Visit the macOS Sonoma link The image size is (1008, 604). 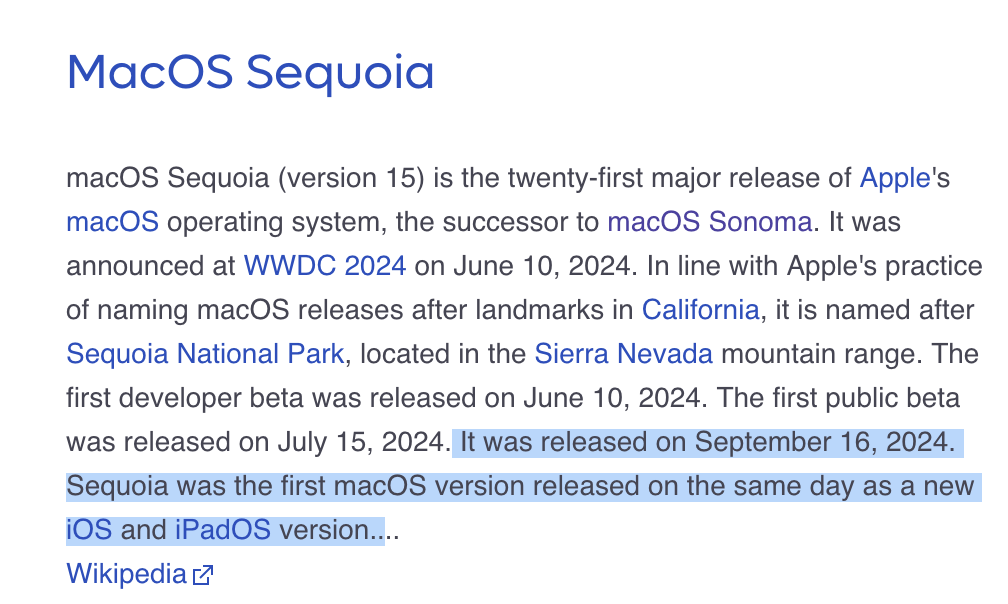coord(710,222)
